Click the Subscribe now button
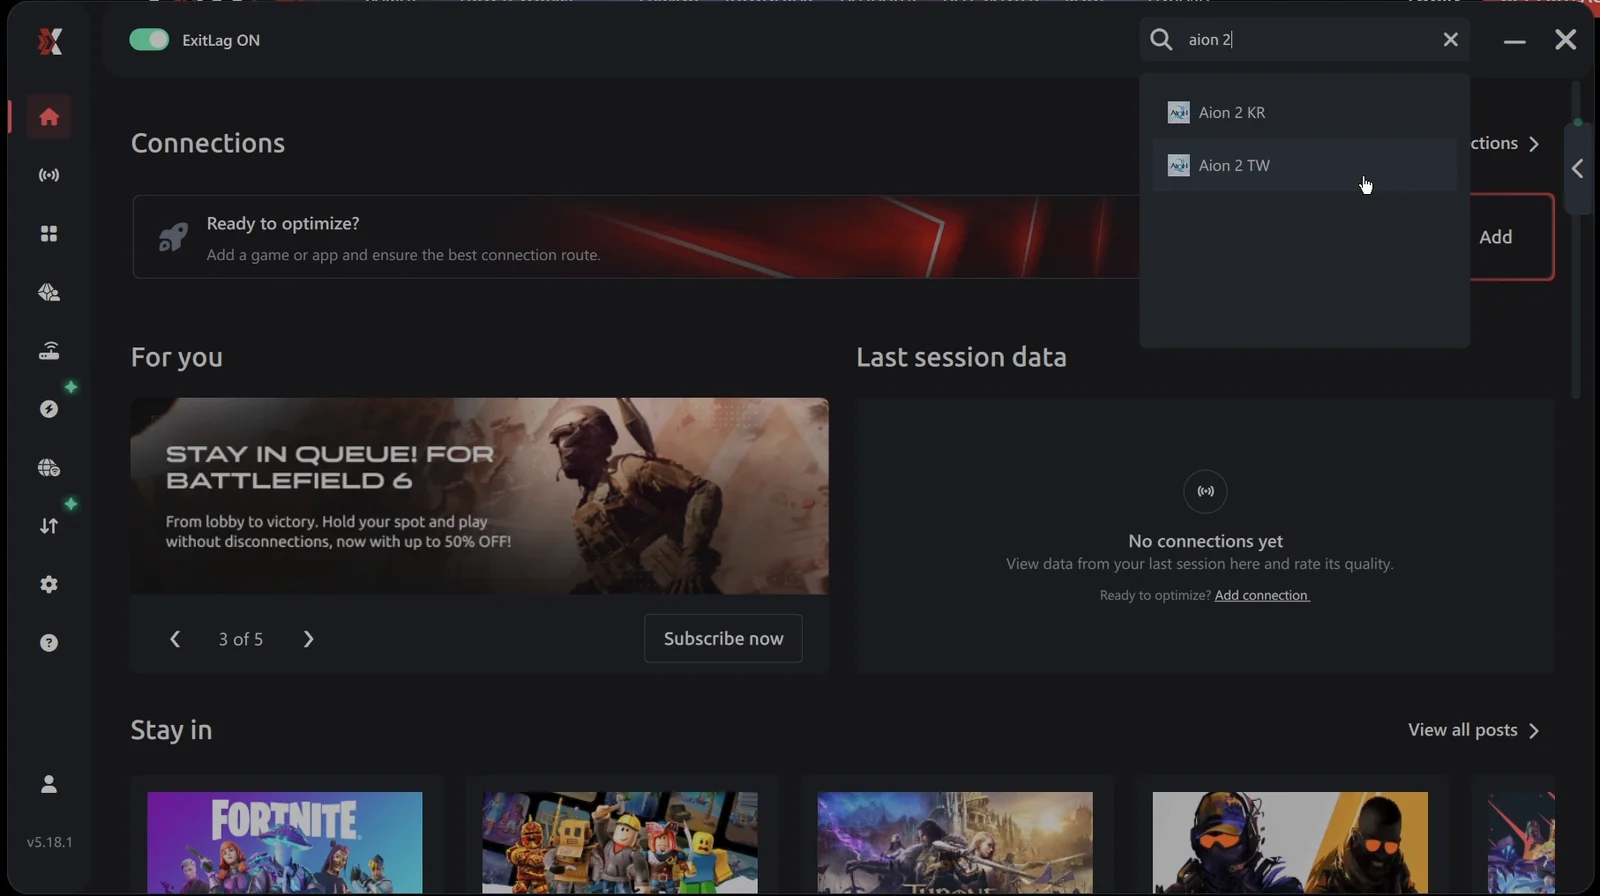This screenshot has width=1600, height=896. click(x=723, y=639)
